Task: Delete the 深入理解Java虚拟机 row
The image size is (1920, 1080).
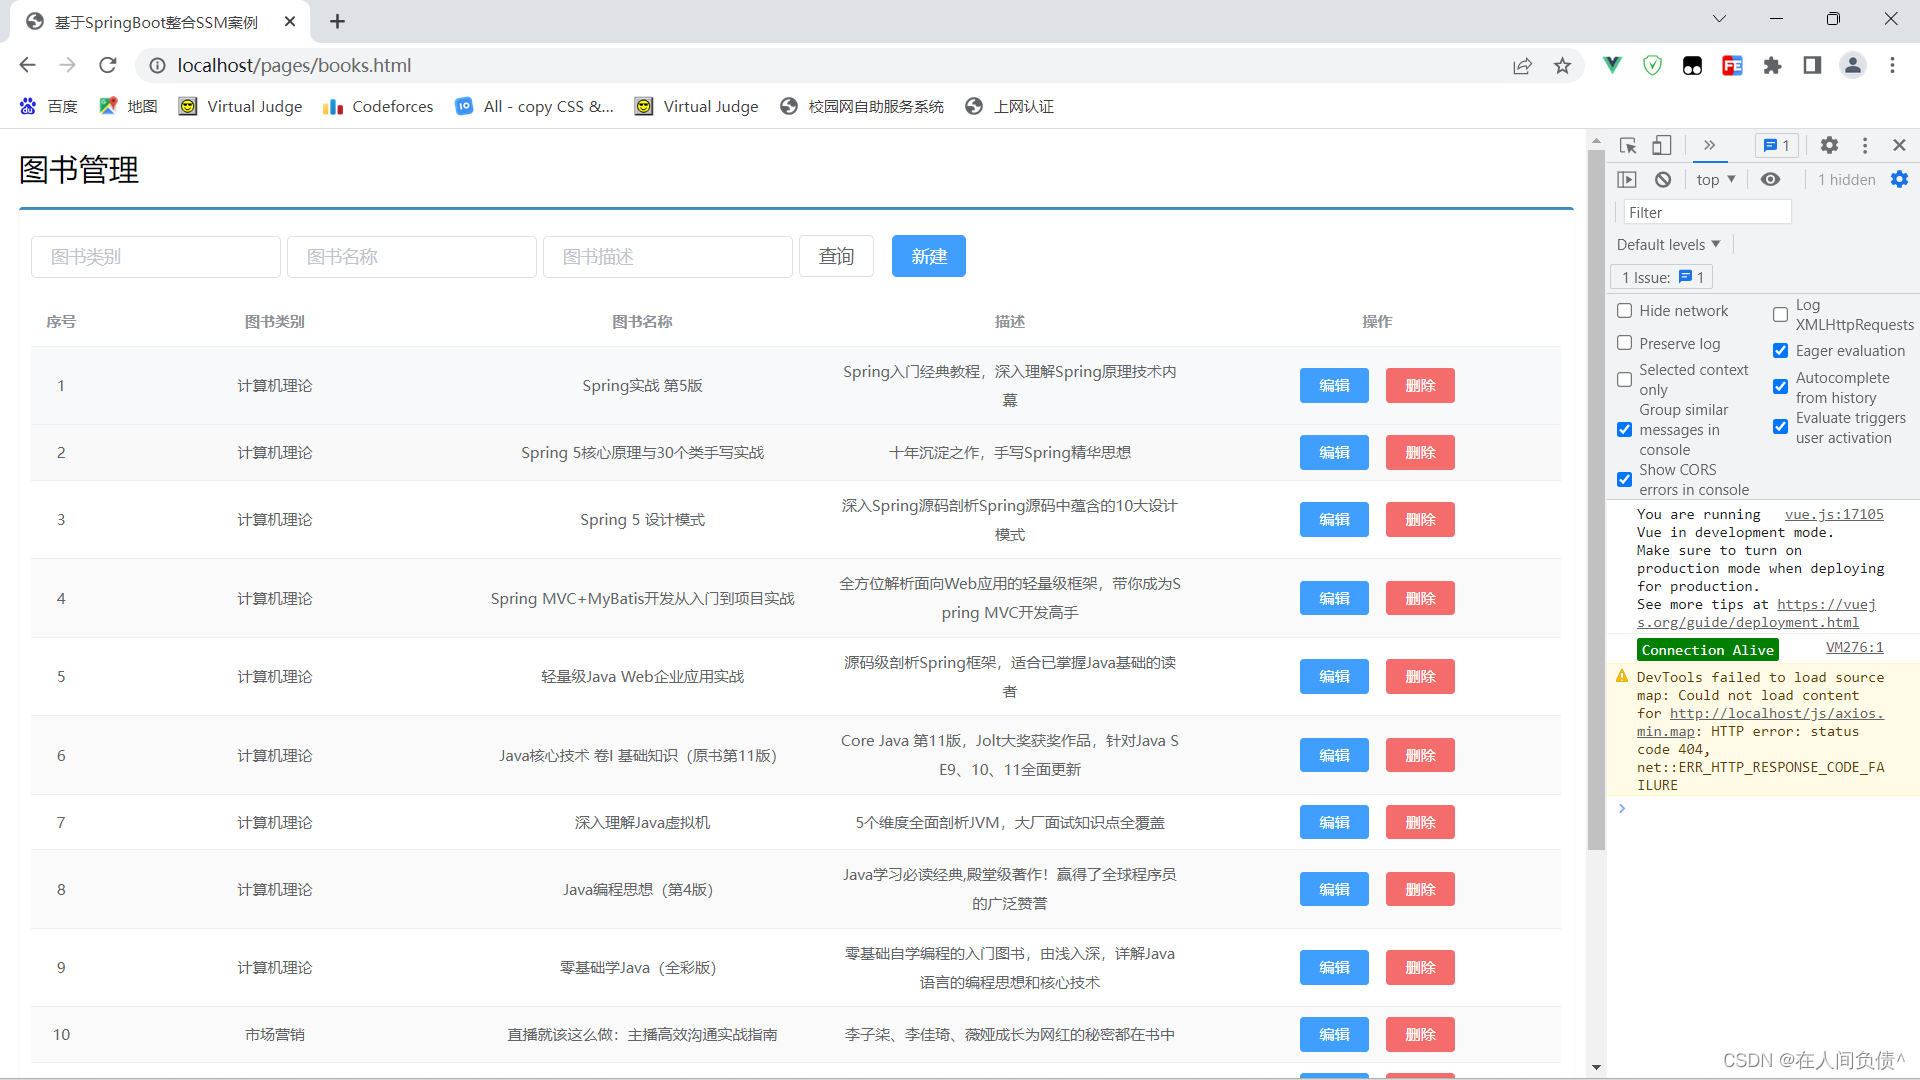Action: (1420, 823)
